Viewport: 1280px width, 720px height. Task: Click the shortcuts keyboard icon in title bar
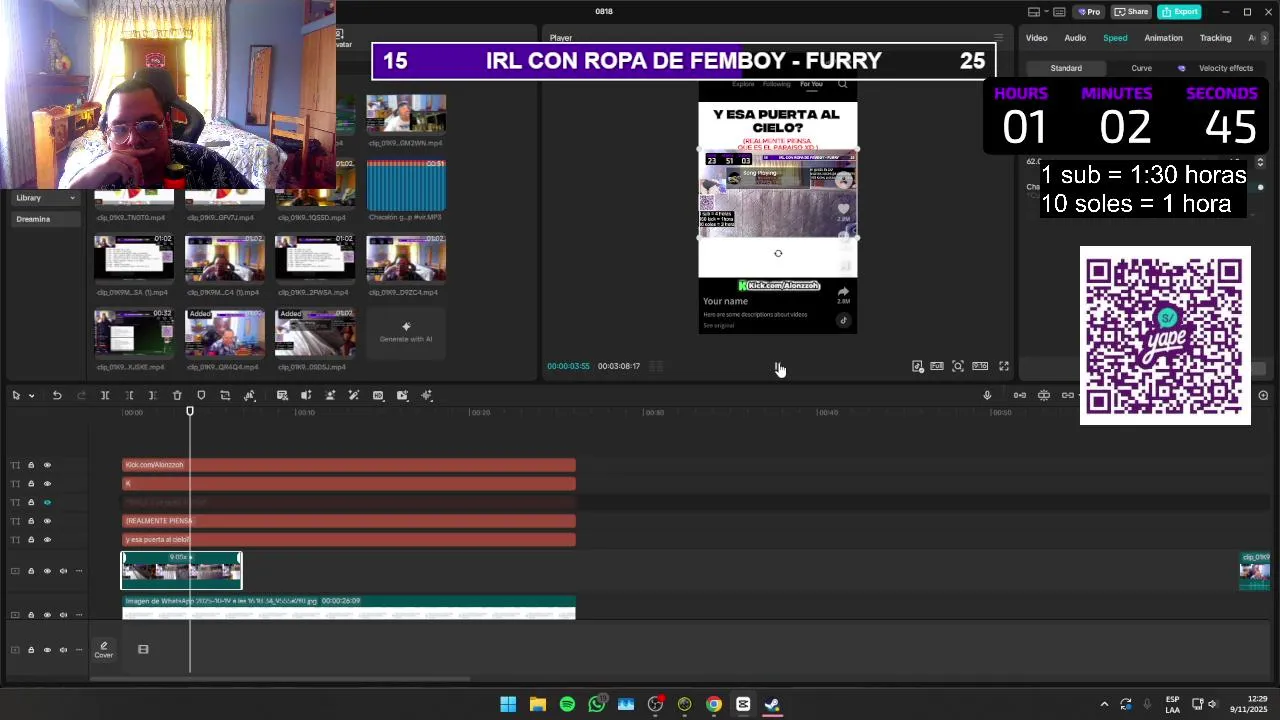click(x=1059, y=12)
